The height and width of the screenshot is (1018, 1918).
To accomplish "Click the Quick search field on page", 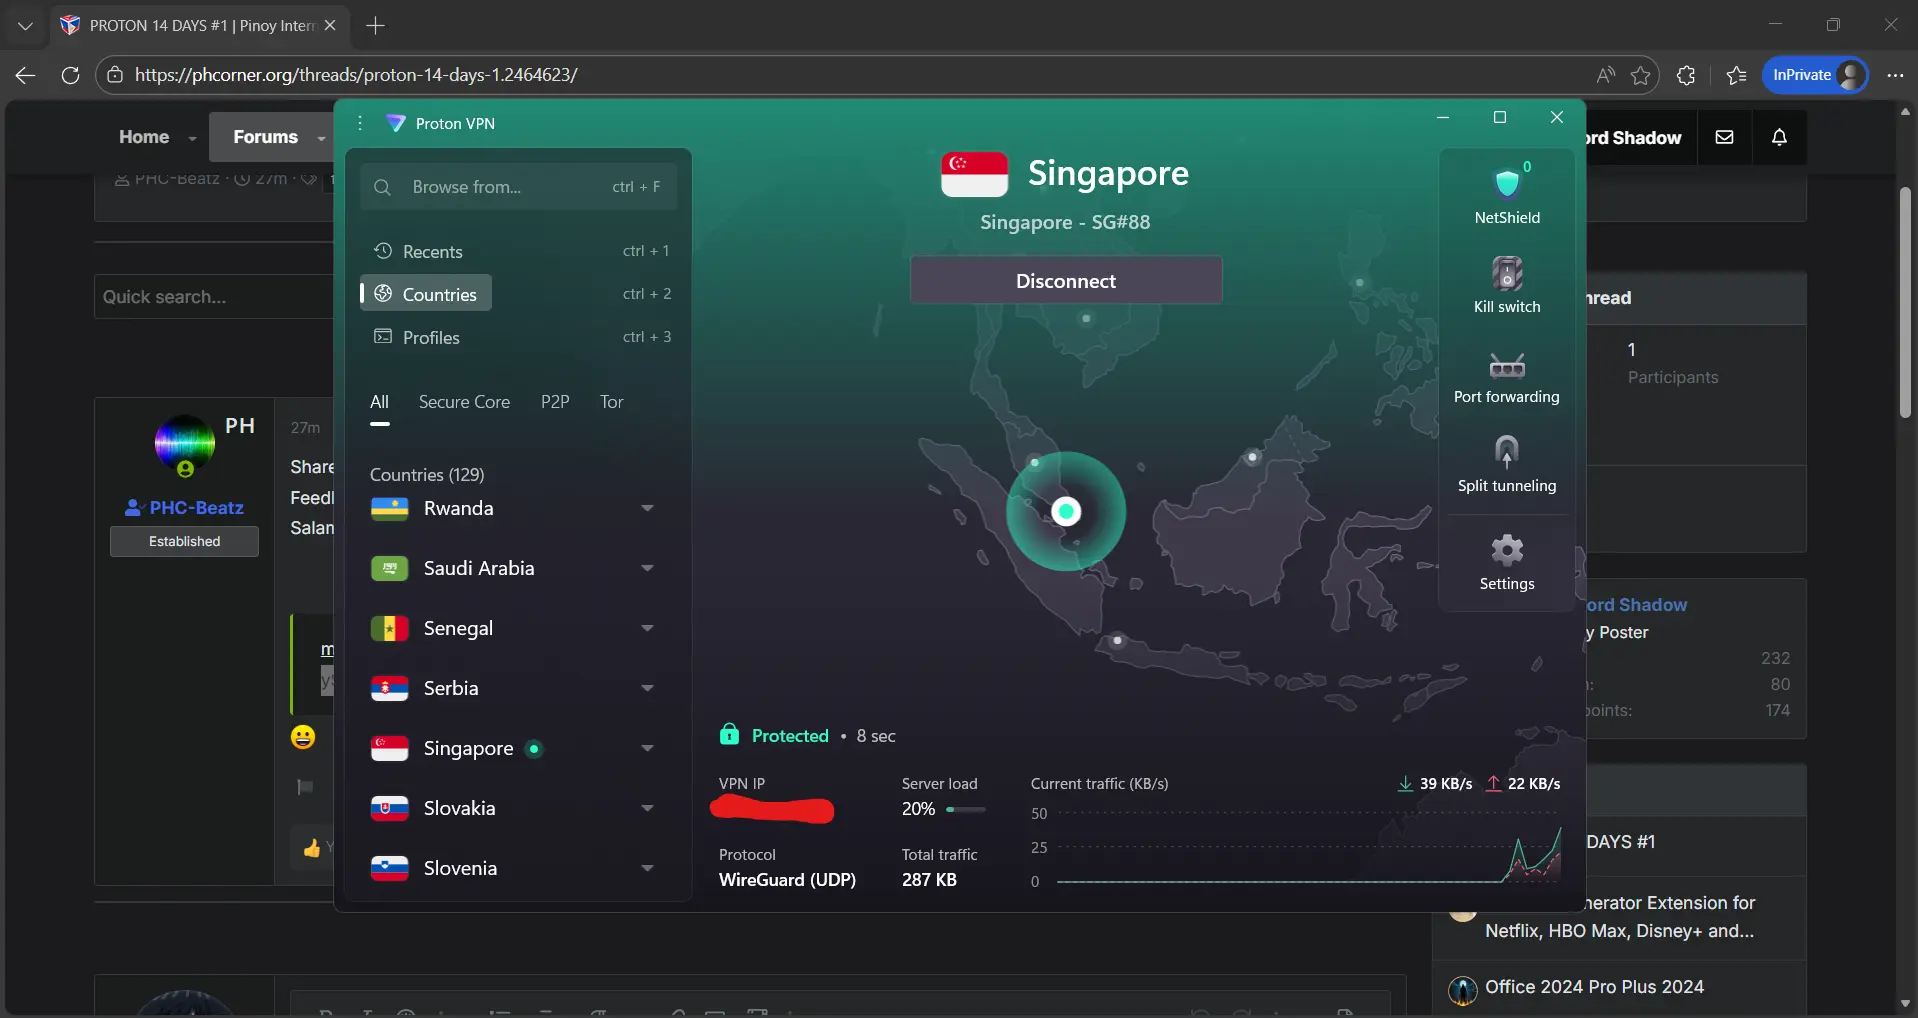I will 213,297.
